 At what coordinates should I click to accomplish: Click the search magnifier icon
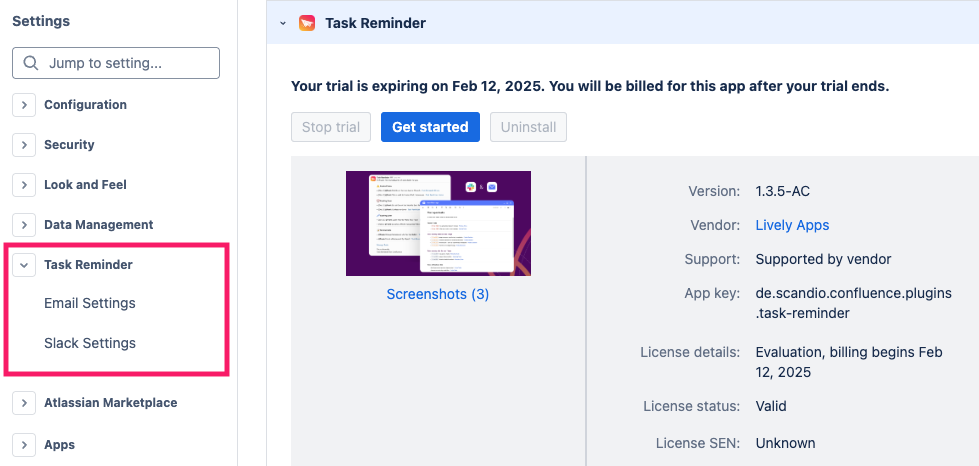click(x=30, y=63)
